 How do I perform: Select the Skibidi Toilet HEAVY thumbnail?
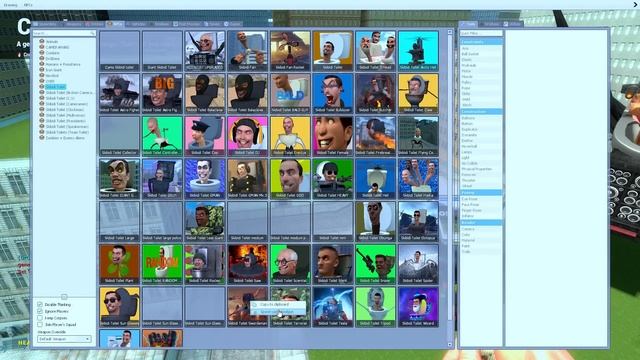(333, 179)
